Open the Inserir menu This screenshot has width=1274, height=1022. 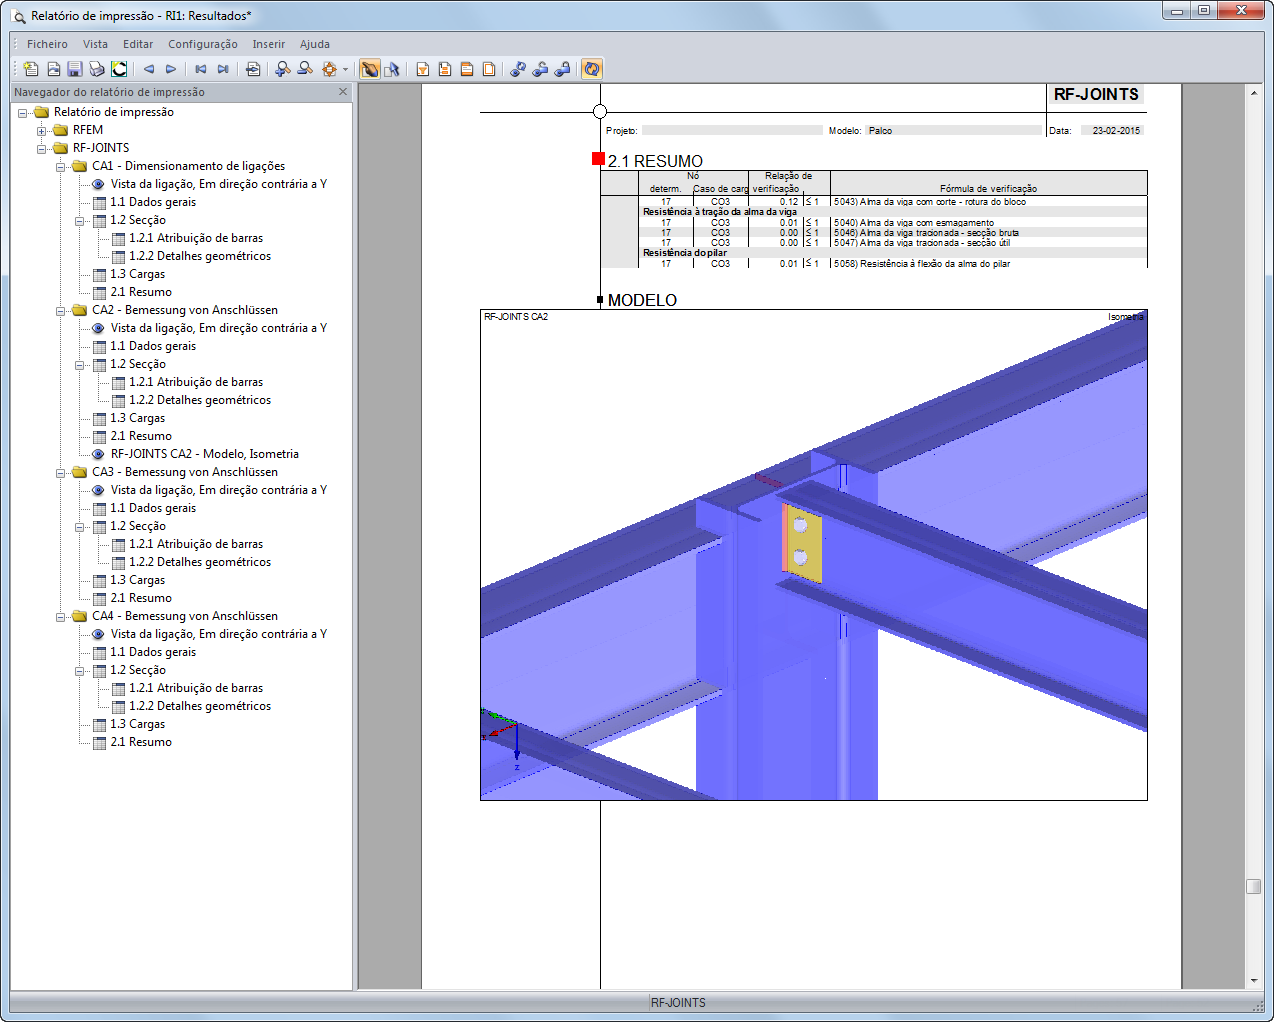point(268,44)
